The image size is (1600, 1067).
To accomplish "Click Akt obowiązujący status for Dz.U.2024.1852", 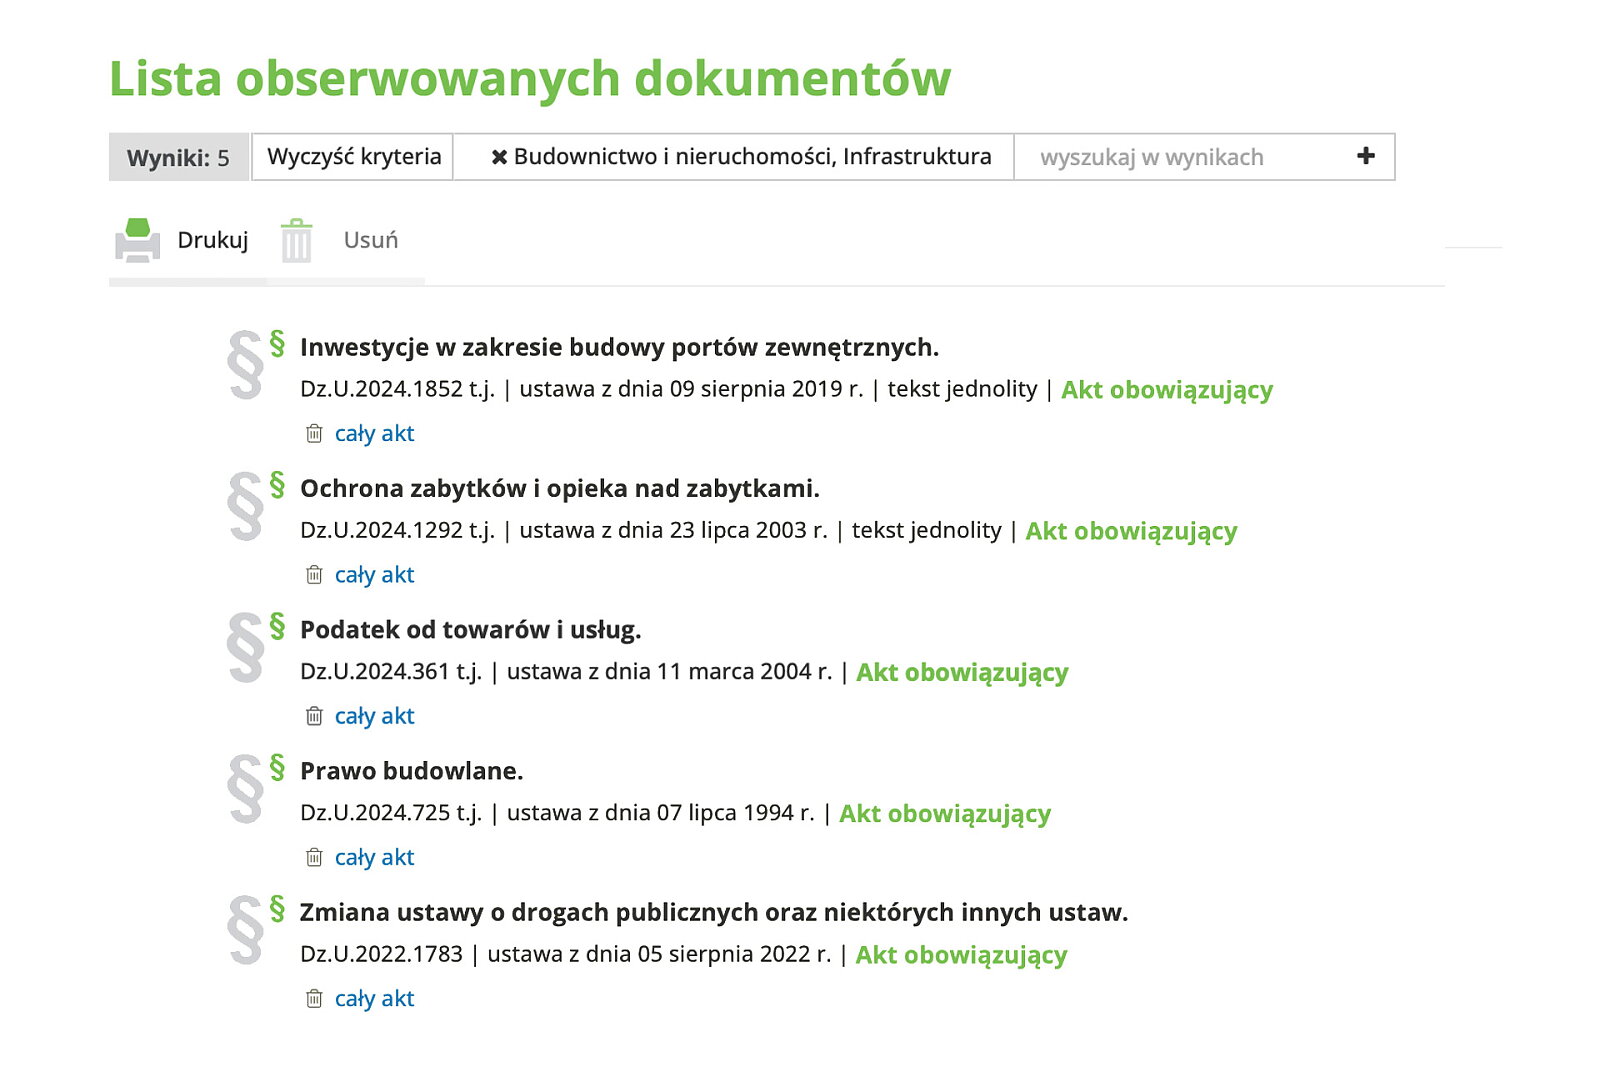I will pyautogui.click(x=1167, y=390).
